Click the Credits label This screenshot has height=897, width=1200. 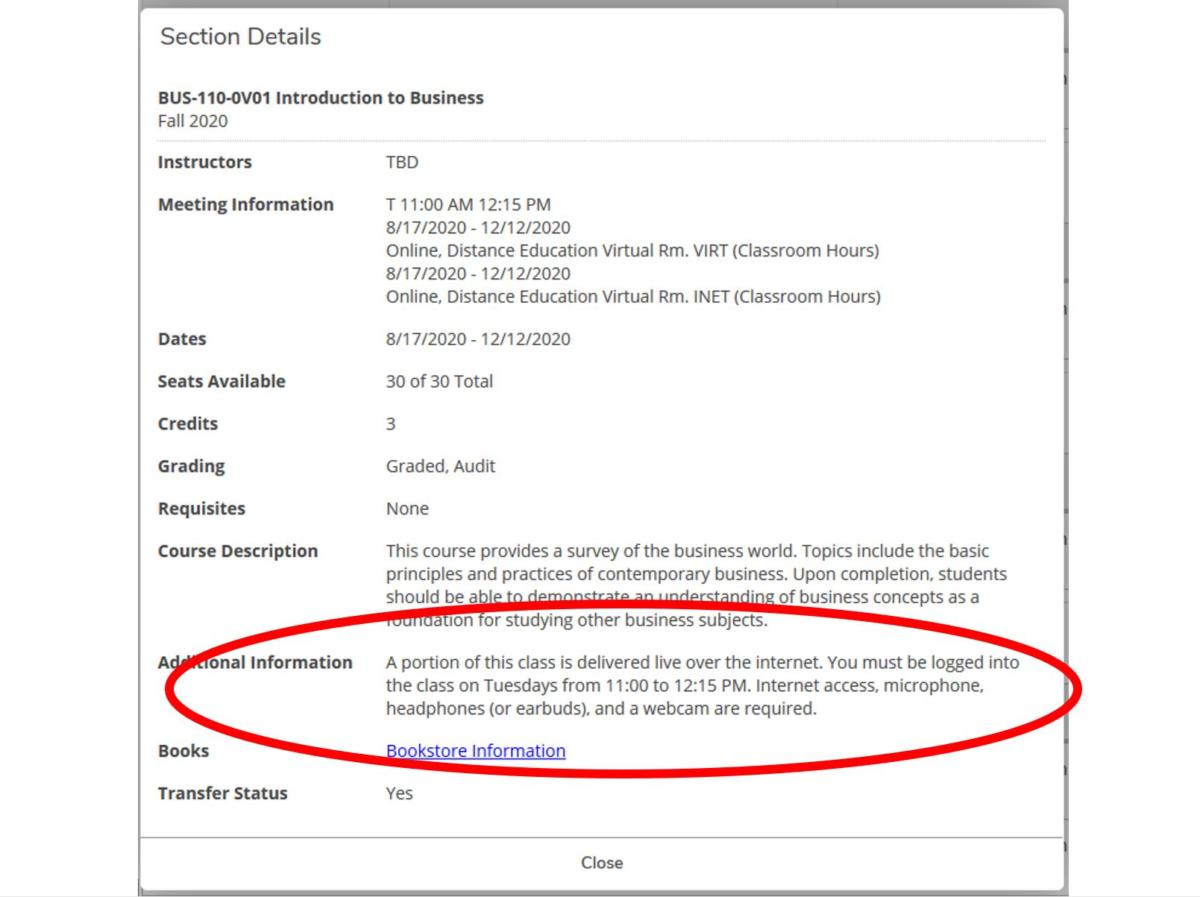187,424
